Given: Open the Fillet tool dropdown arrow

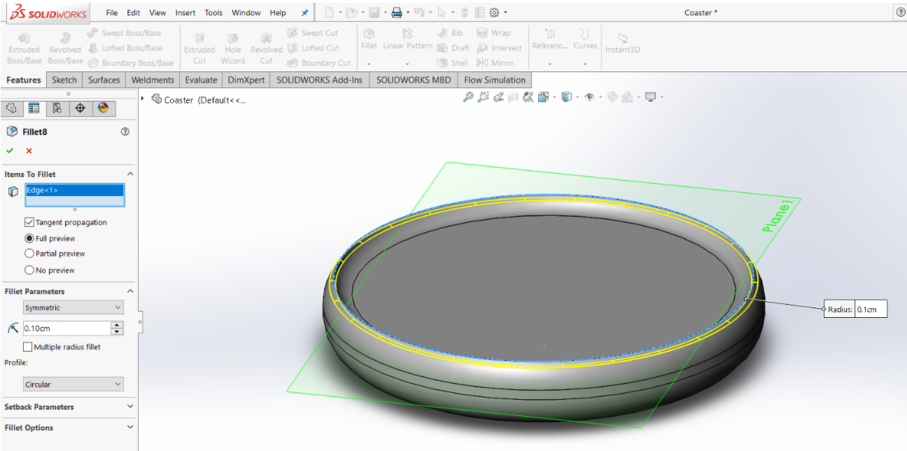Looking at the screenshot, I should [x=368, y=64].
